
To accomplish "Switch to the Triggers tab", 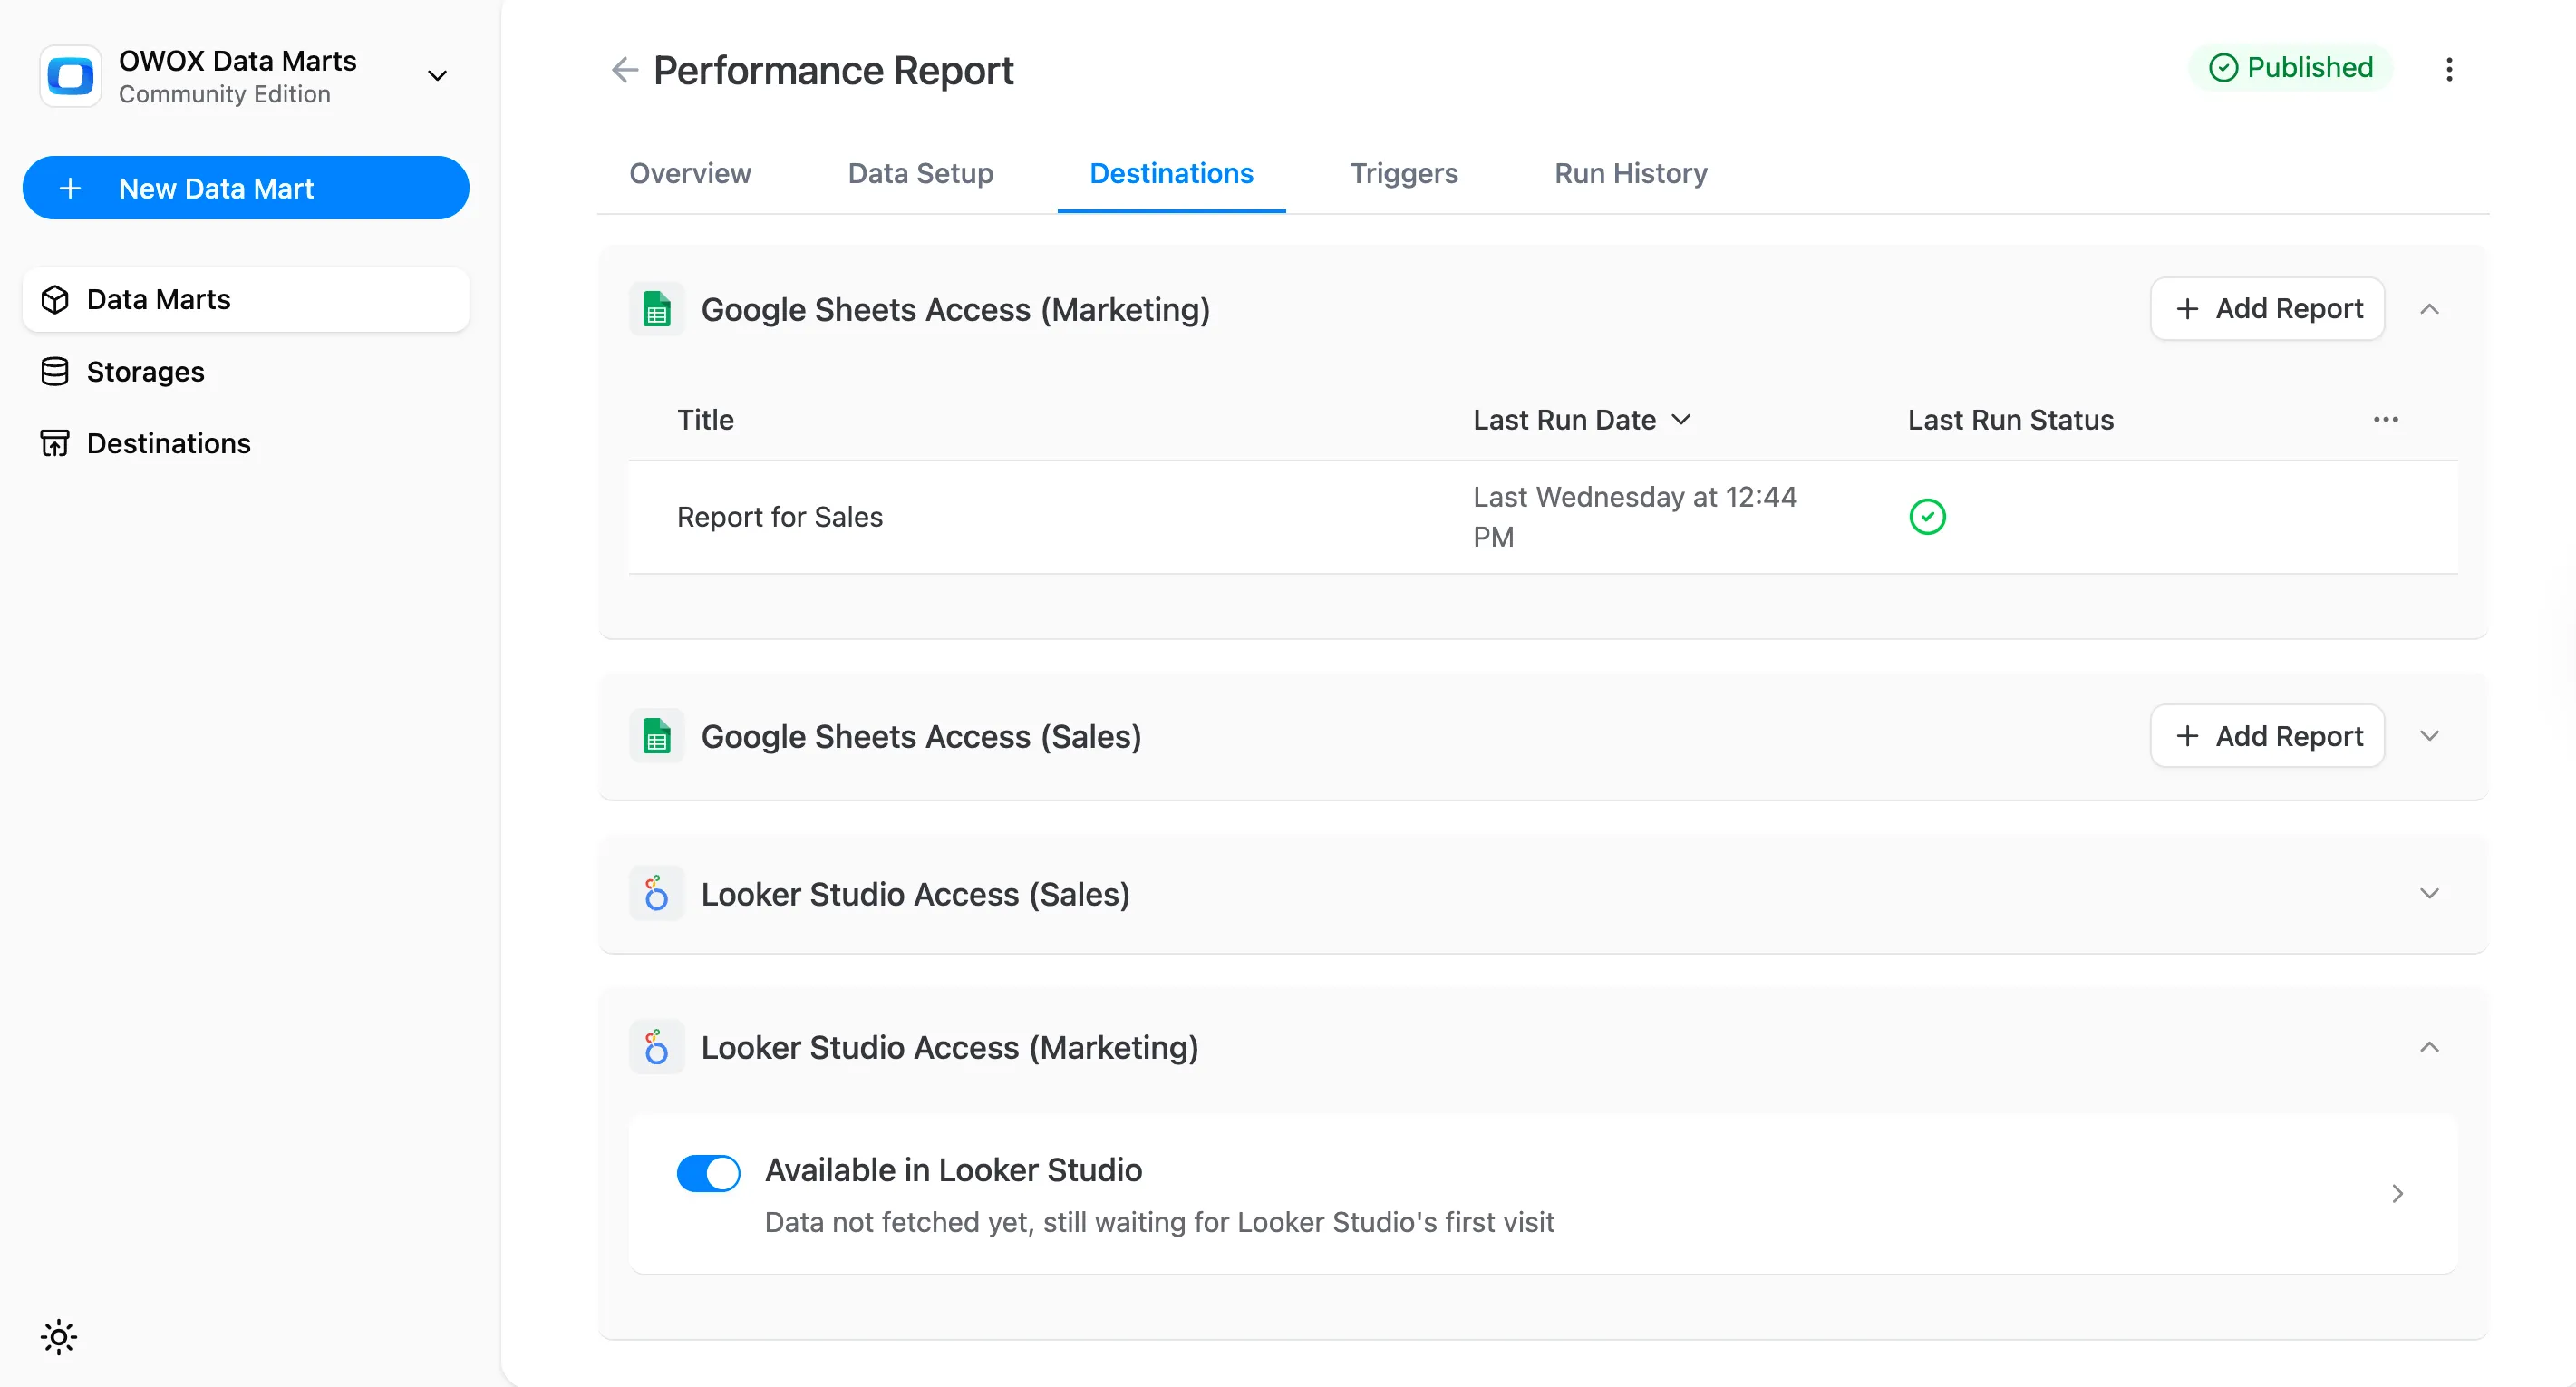I will (1404, 173).
